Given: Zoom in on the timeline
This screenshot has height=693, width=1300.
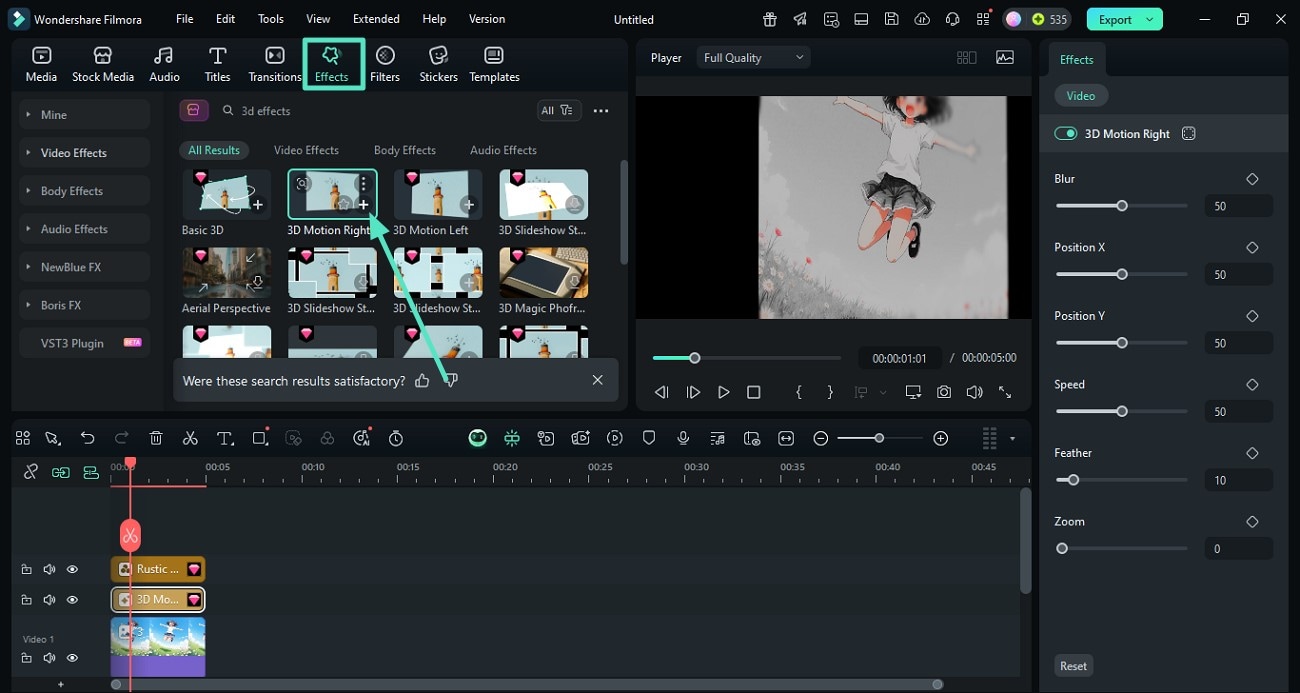Looking at the screenshot, I should click(940, 438).
